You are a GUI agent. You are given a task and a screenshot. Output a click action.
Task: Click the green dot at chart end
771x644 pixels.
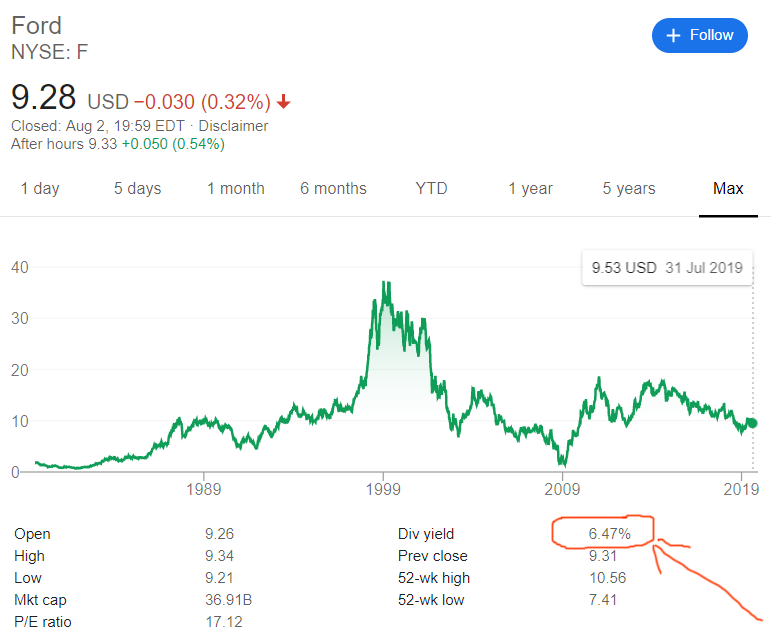[752, 423]
